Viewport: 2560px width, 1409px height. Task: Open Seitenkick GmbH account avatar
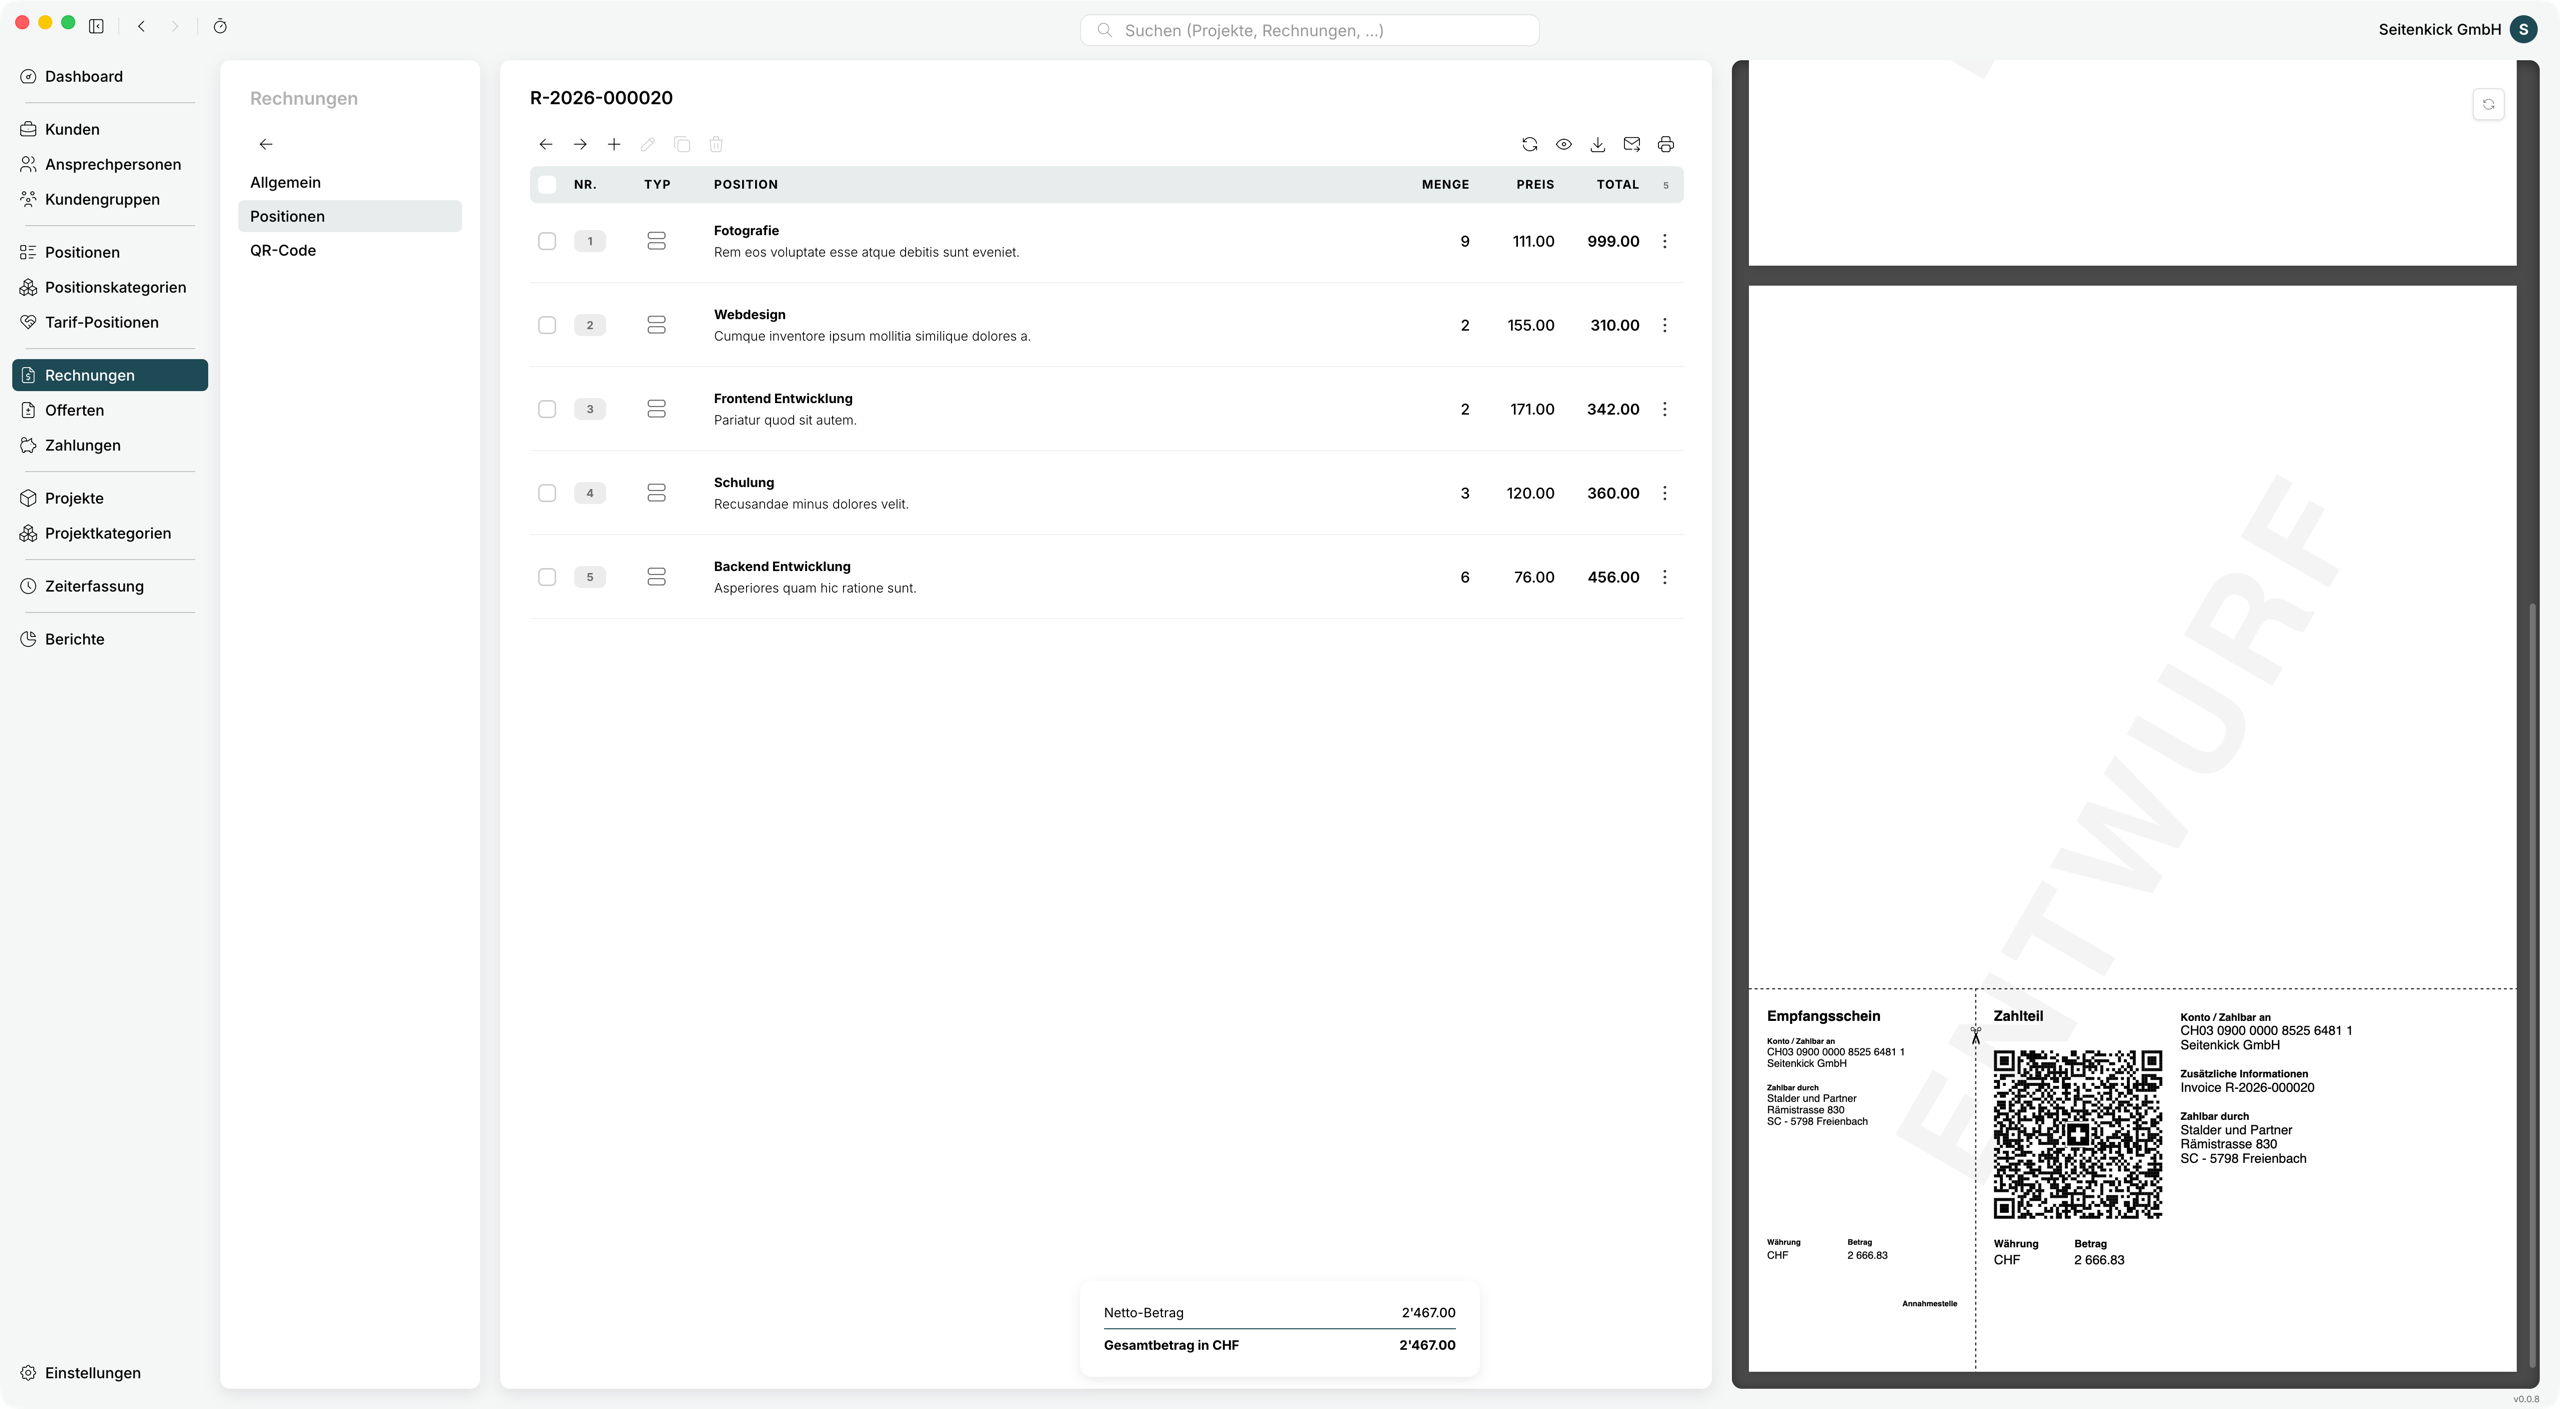(2524, 29)
